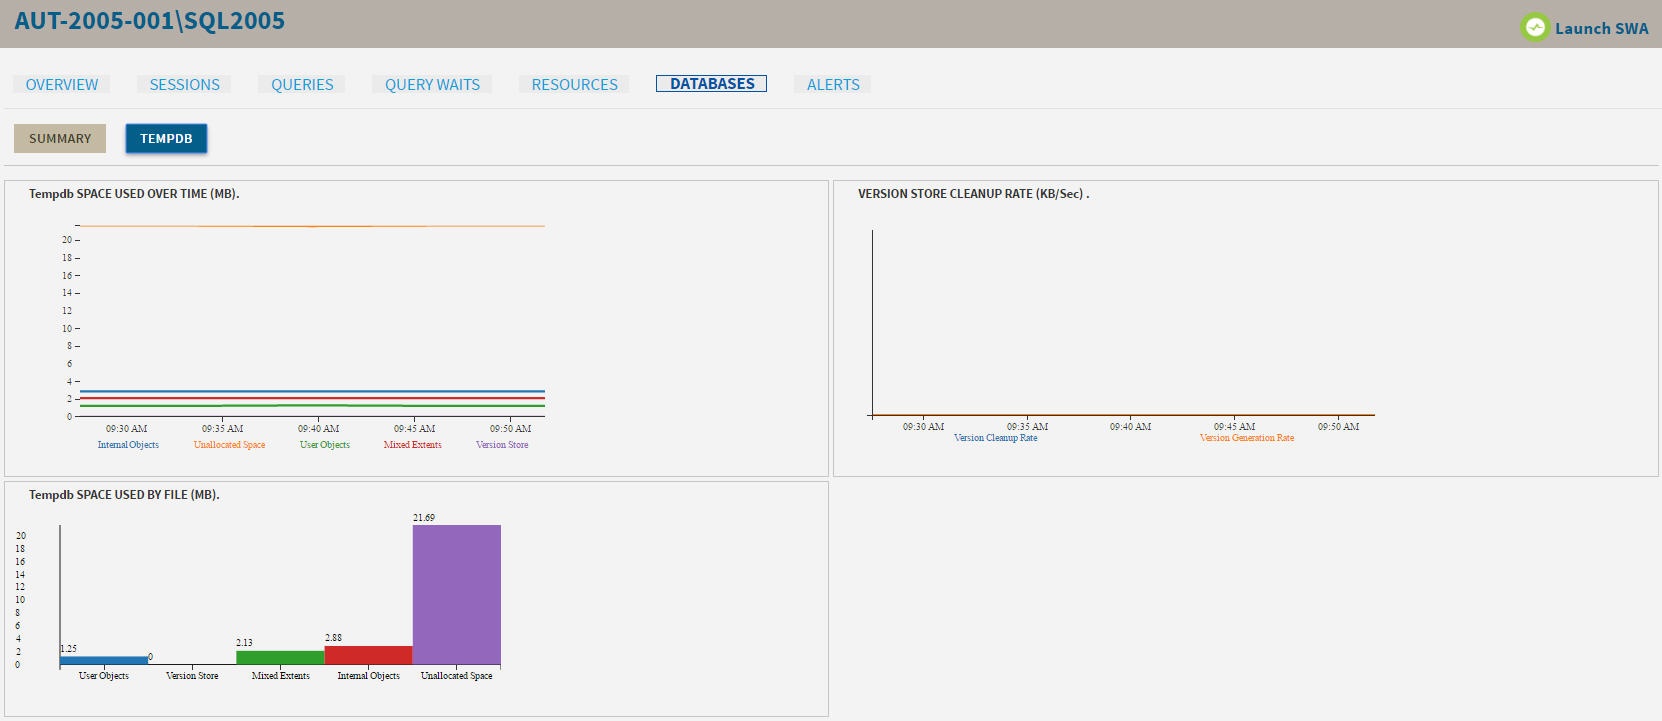Select the Query Waits tab

click(x=432, y=85)
